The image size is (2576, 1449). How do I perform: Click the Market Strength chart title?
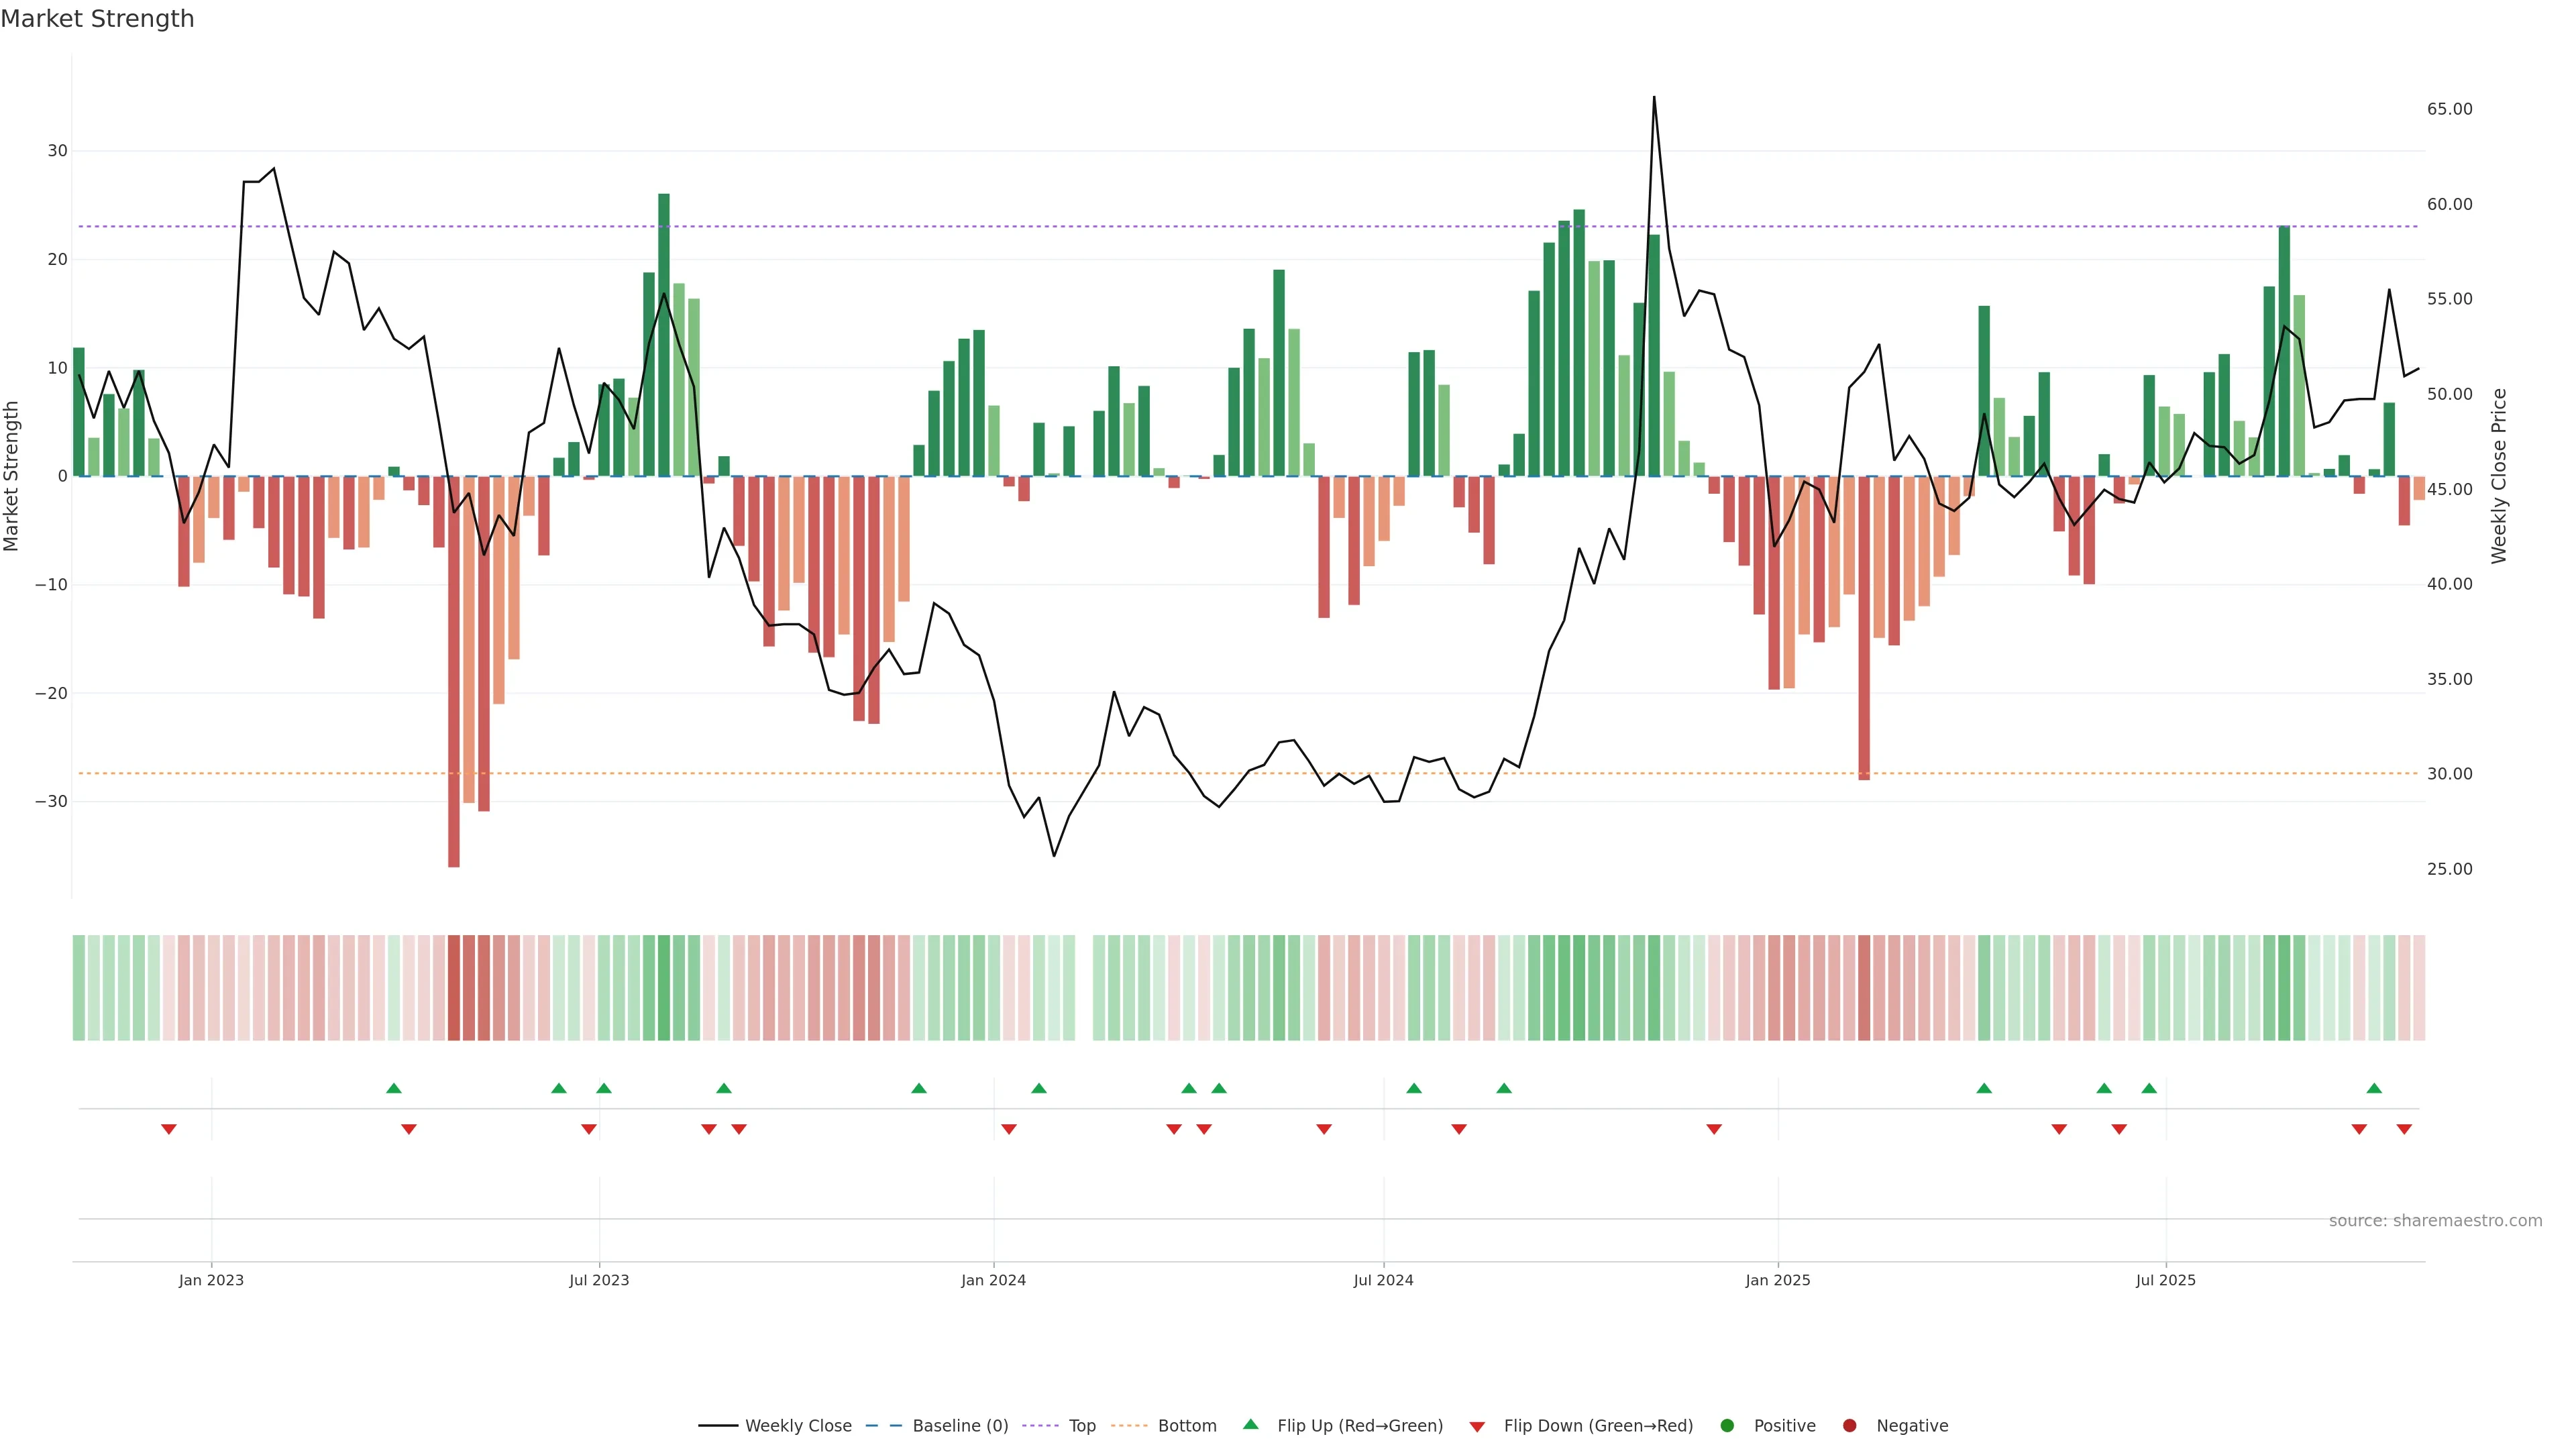point(97,19)
